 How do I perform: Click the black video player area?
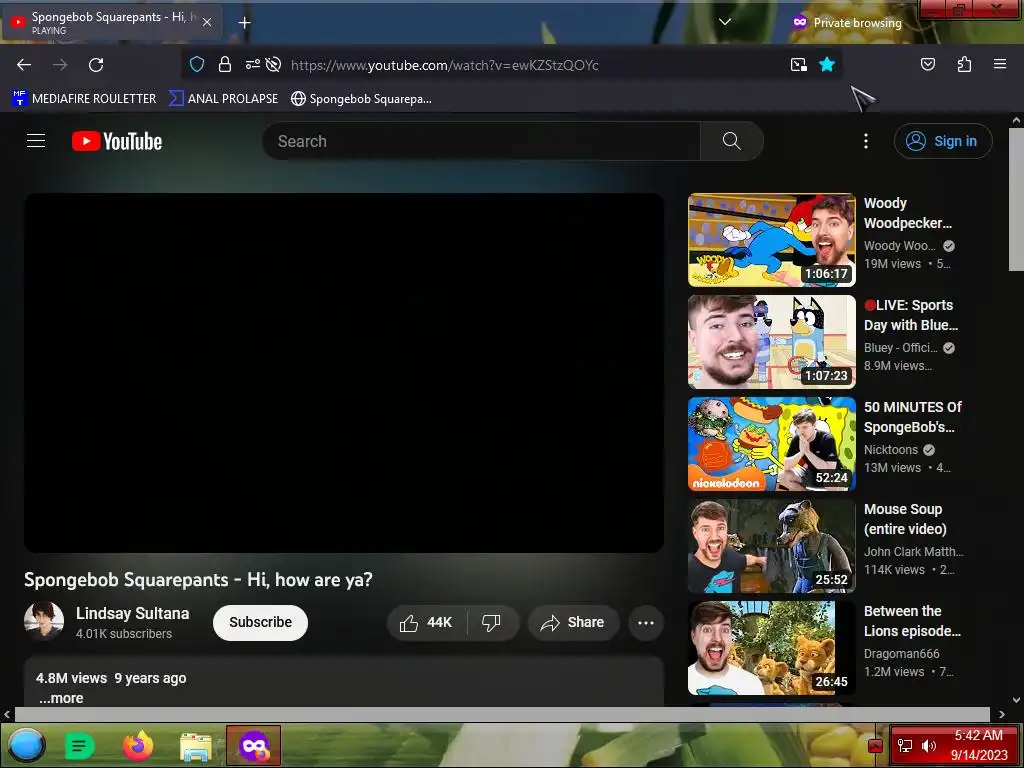(344, 373)
